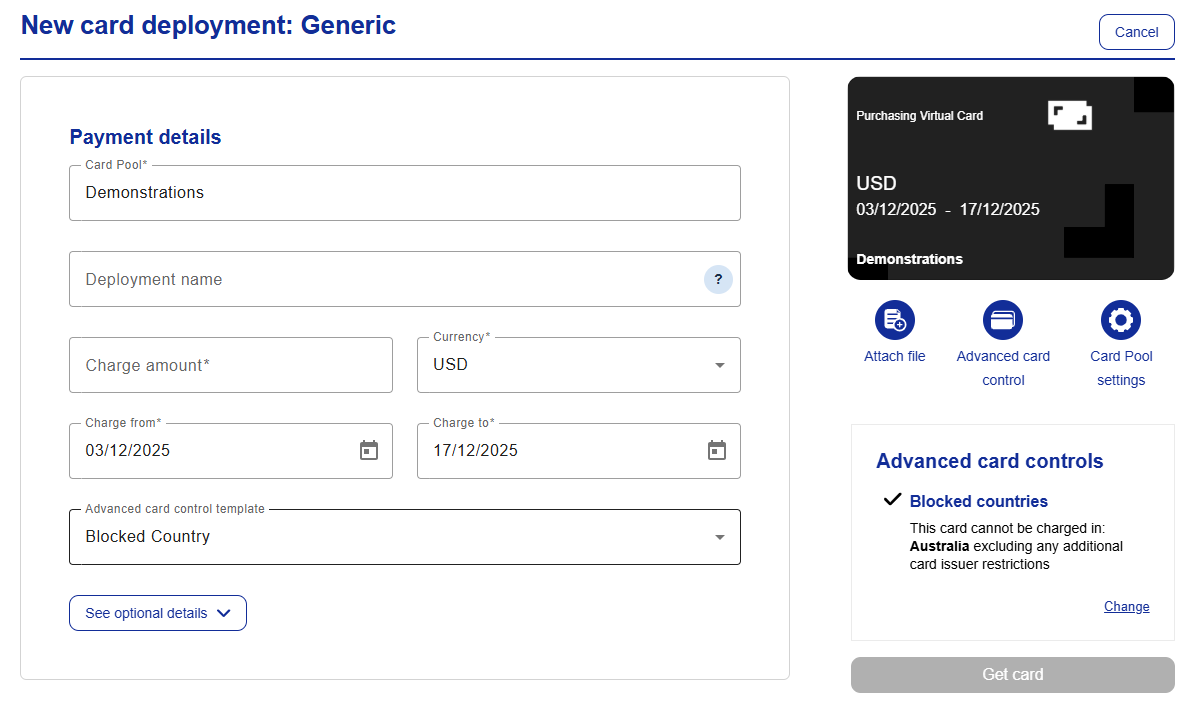
Task: Click the Attach file icon
Action: [895, 320]
